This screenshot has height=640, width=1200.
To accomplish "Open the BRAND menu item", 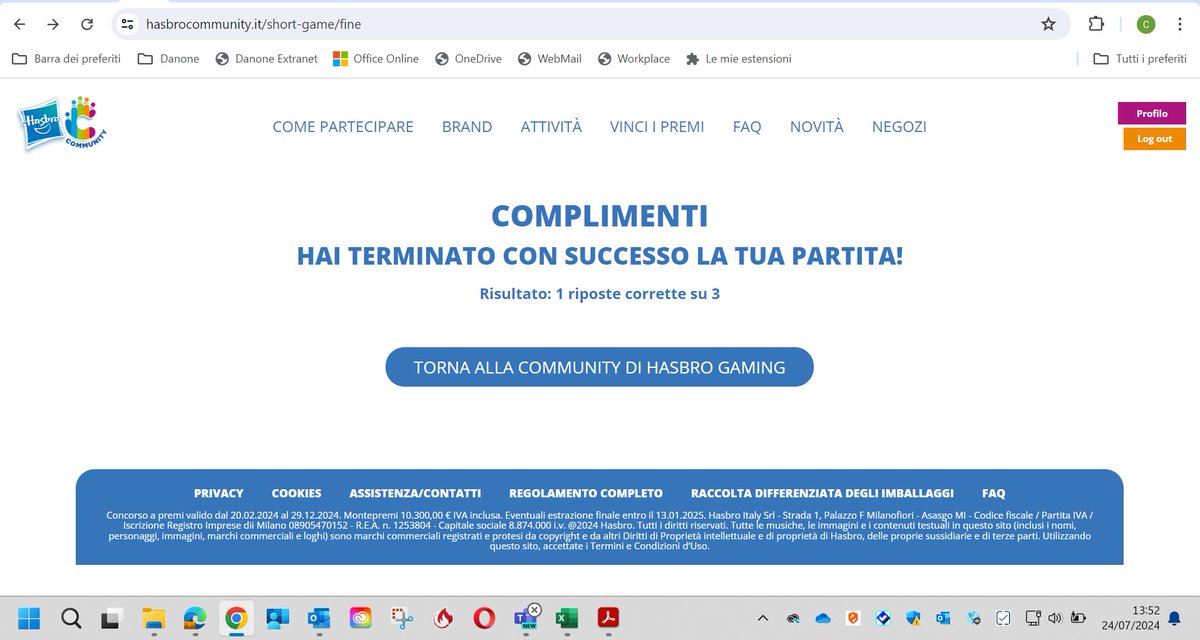I will pos(467,127).
